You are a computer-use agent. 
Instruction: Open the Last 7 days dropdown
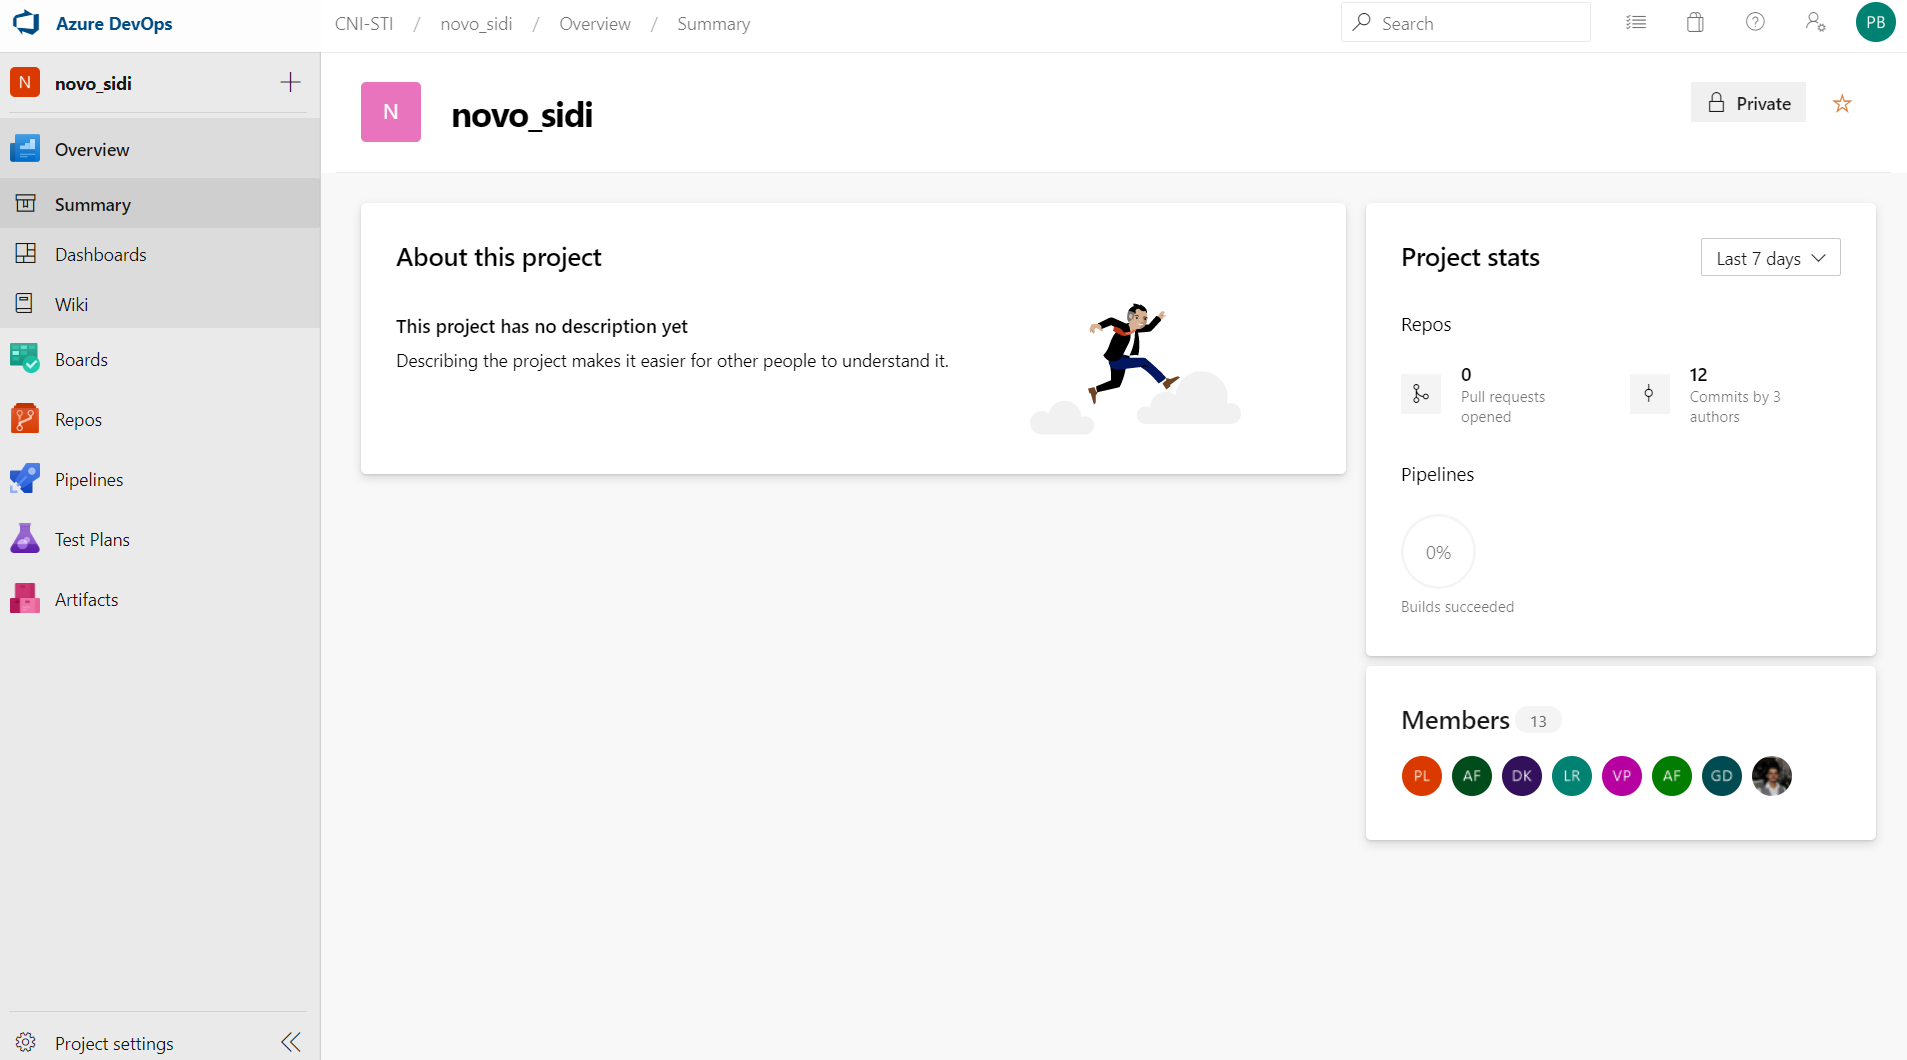1770,258
